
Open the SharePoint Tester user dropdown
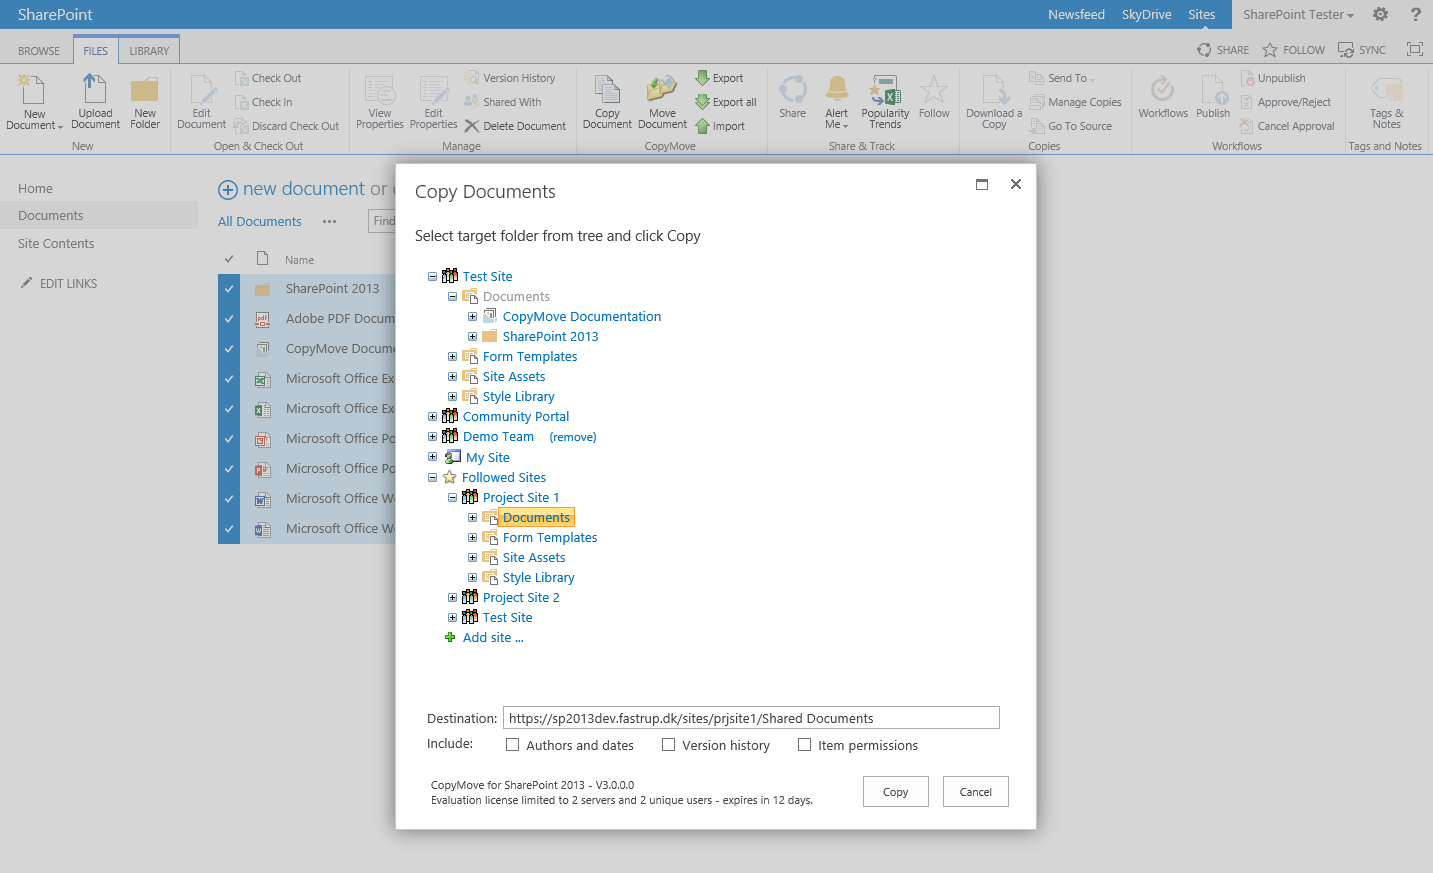[1298, 14]
